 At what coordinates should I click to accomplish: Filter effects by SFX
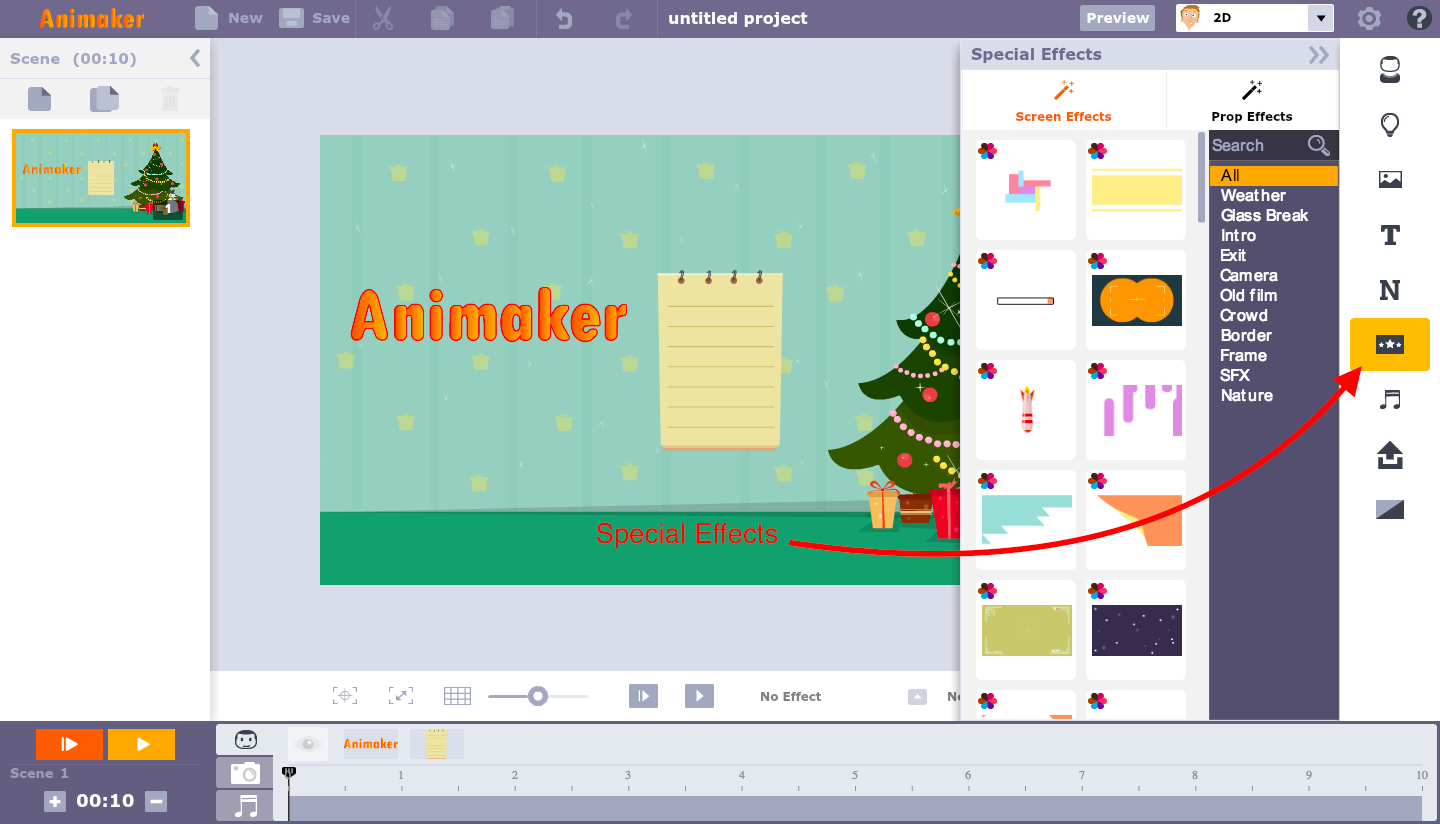(1235, 376)
